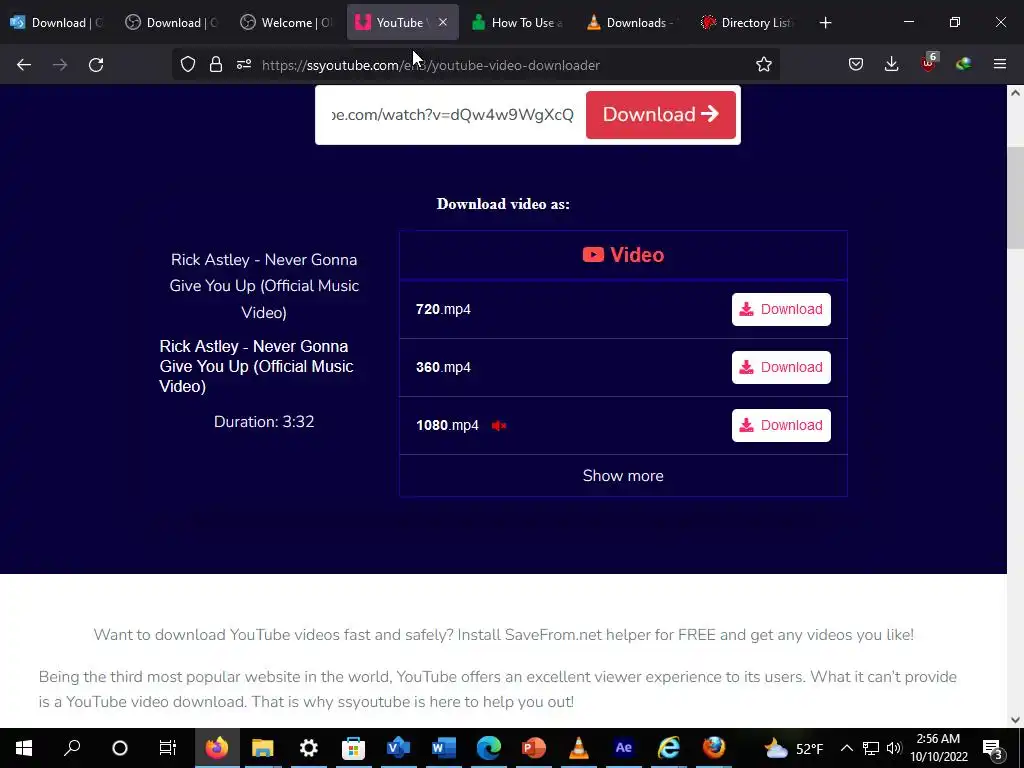Click the scrollbar down arrow

(1015, 720)
